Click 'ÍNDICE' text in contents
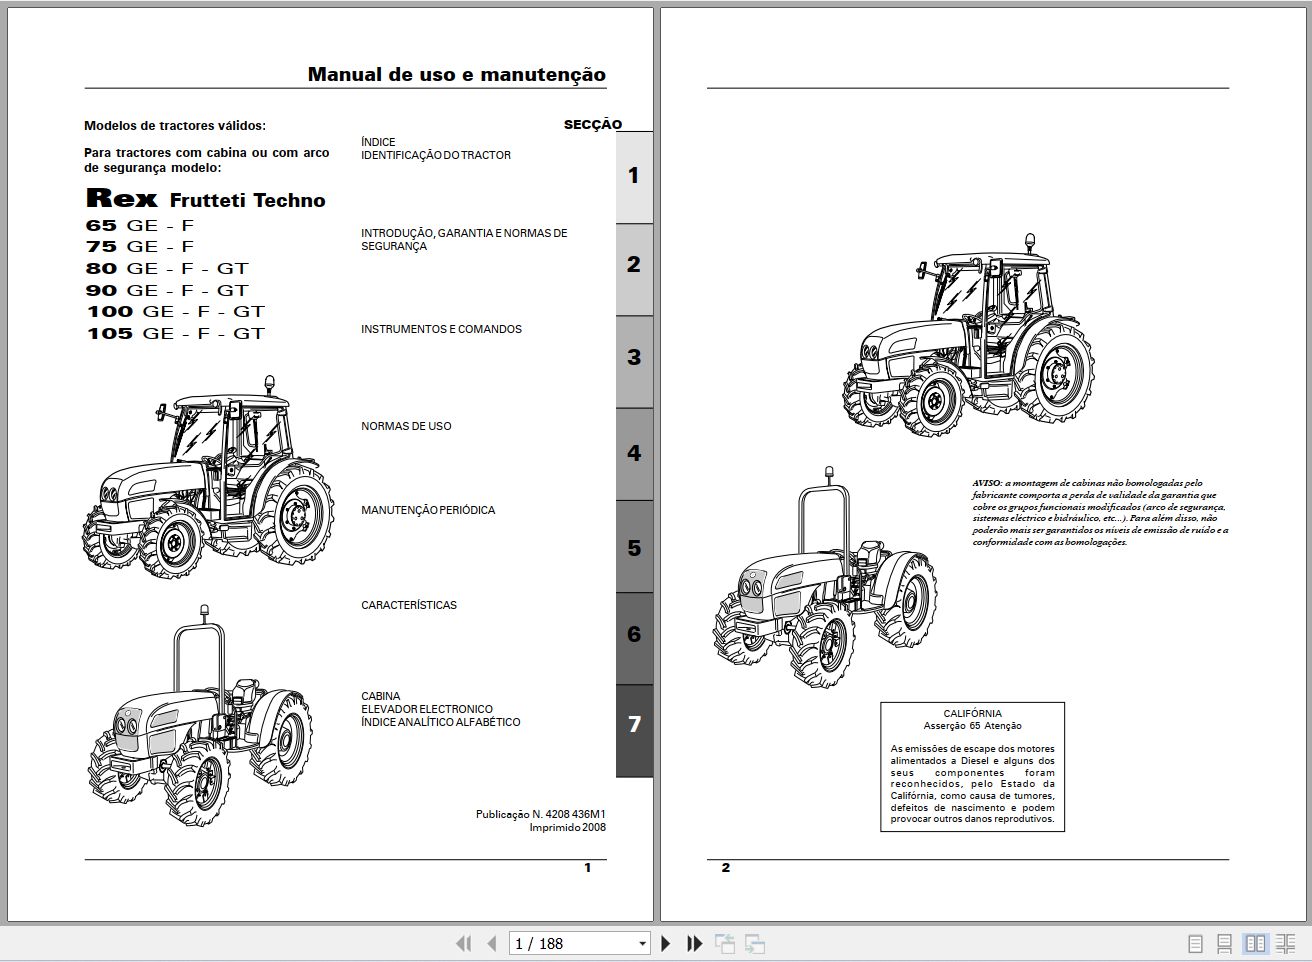Image resolution: width=1312 pixels, height=962 pixels. click(378, 142)
